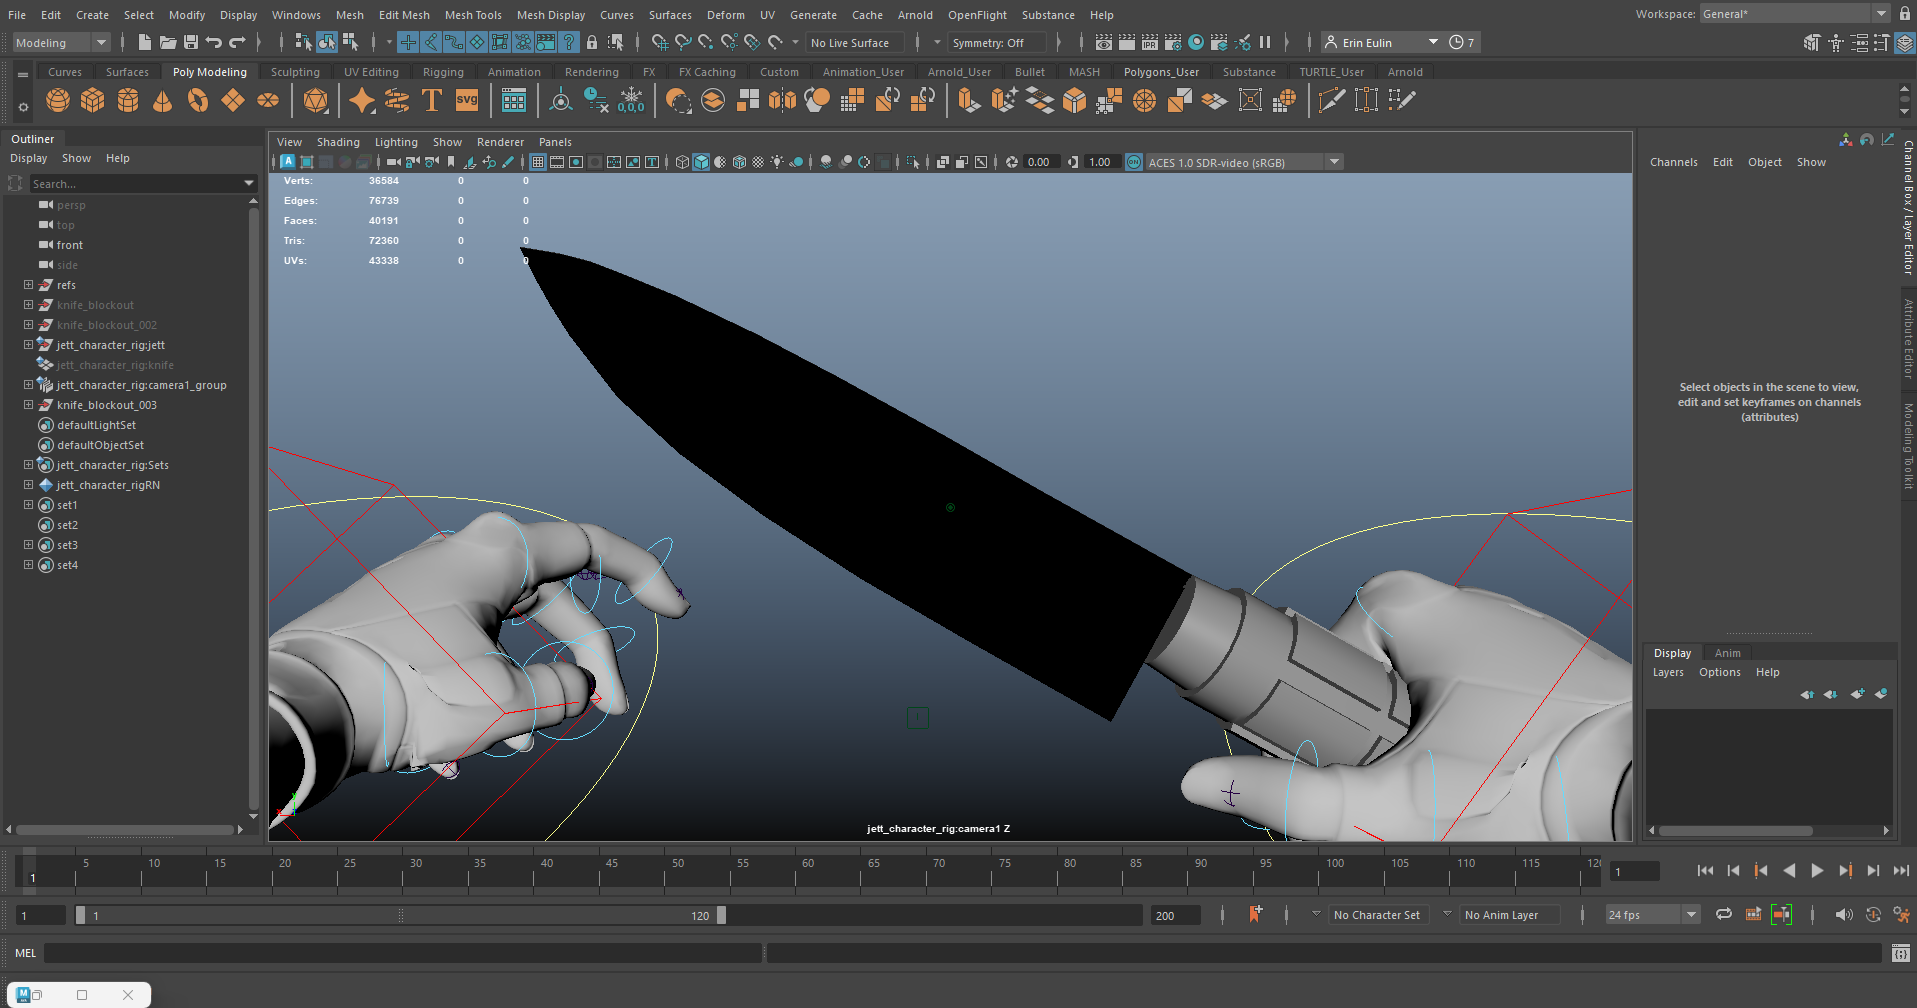
Task: Toggle the lock selection padlock
Action: pyautogui.click(x=592, y=42)
